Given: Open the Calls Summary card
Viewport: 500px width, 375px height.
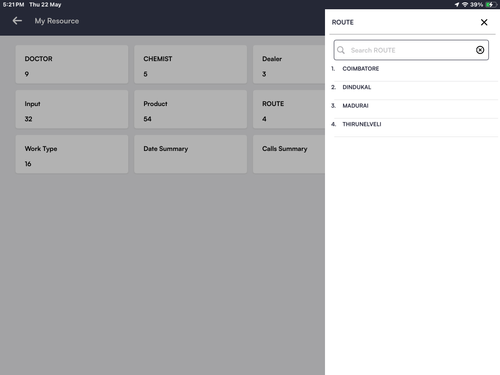Looking at the screenshot, I should pos(289,154).
